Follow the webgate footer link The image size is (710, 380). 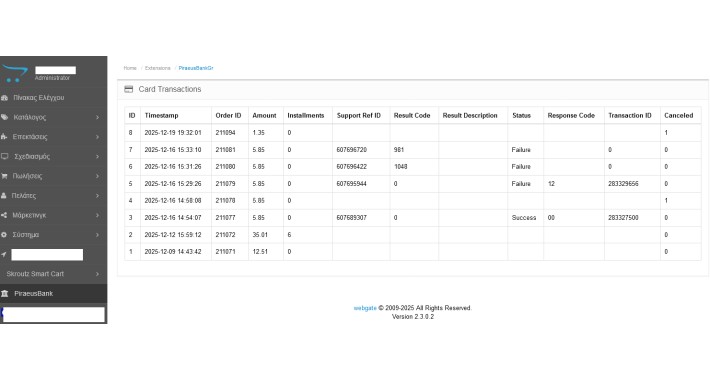point(365,308)
